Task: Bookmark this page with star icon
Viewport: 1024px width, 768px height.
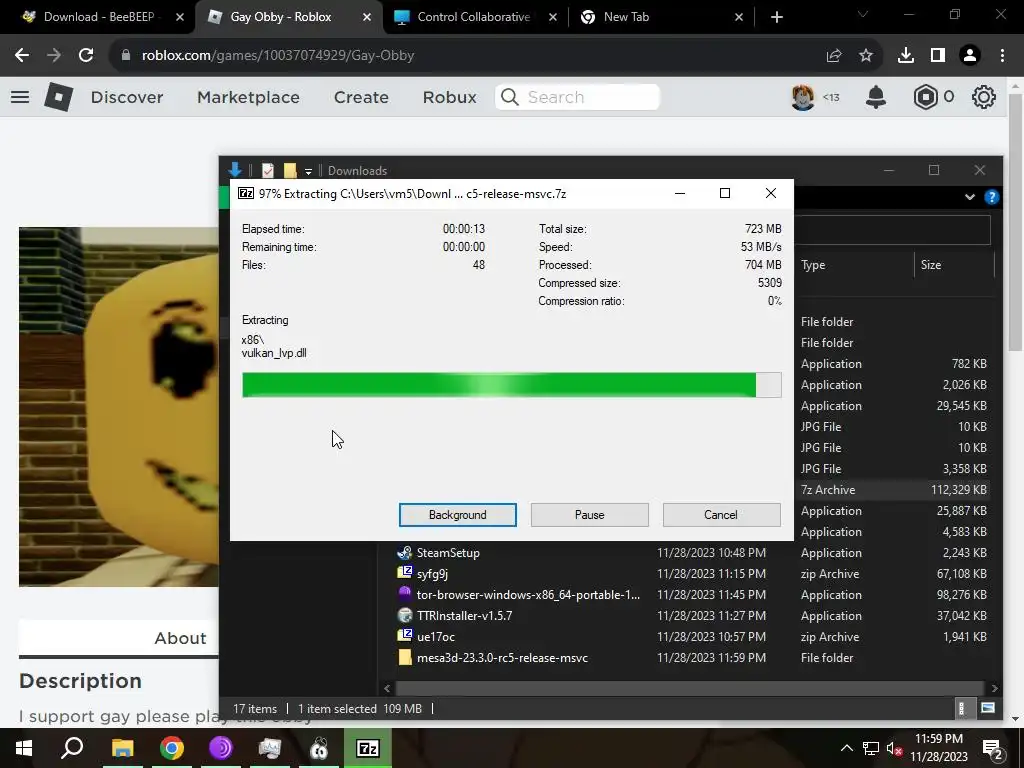Action: [x=866, y=56]
